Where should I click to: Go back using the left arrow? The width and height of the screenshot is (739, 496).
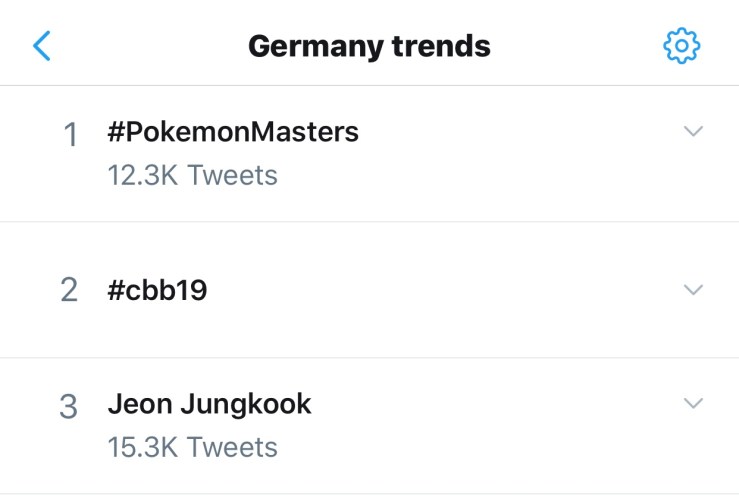pyautogui.click(x=42, y=45)
